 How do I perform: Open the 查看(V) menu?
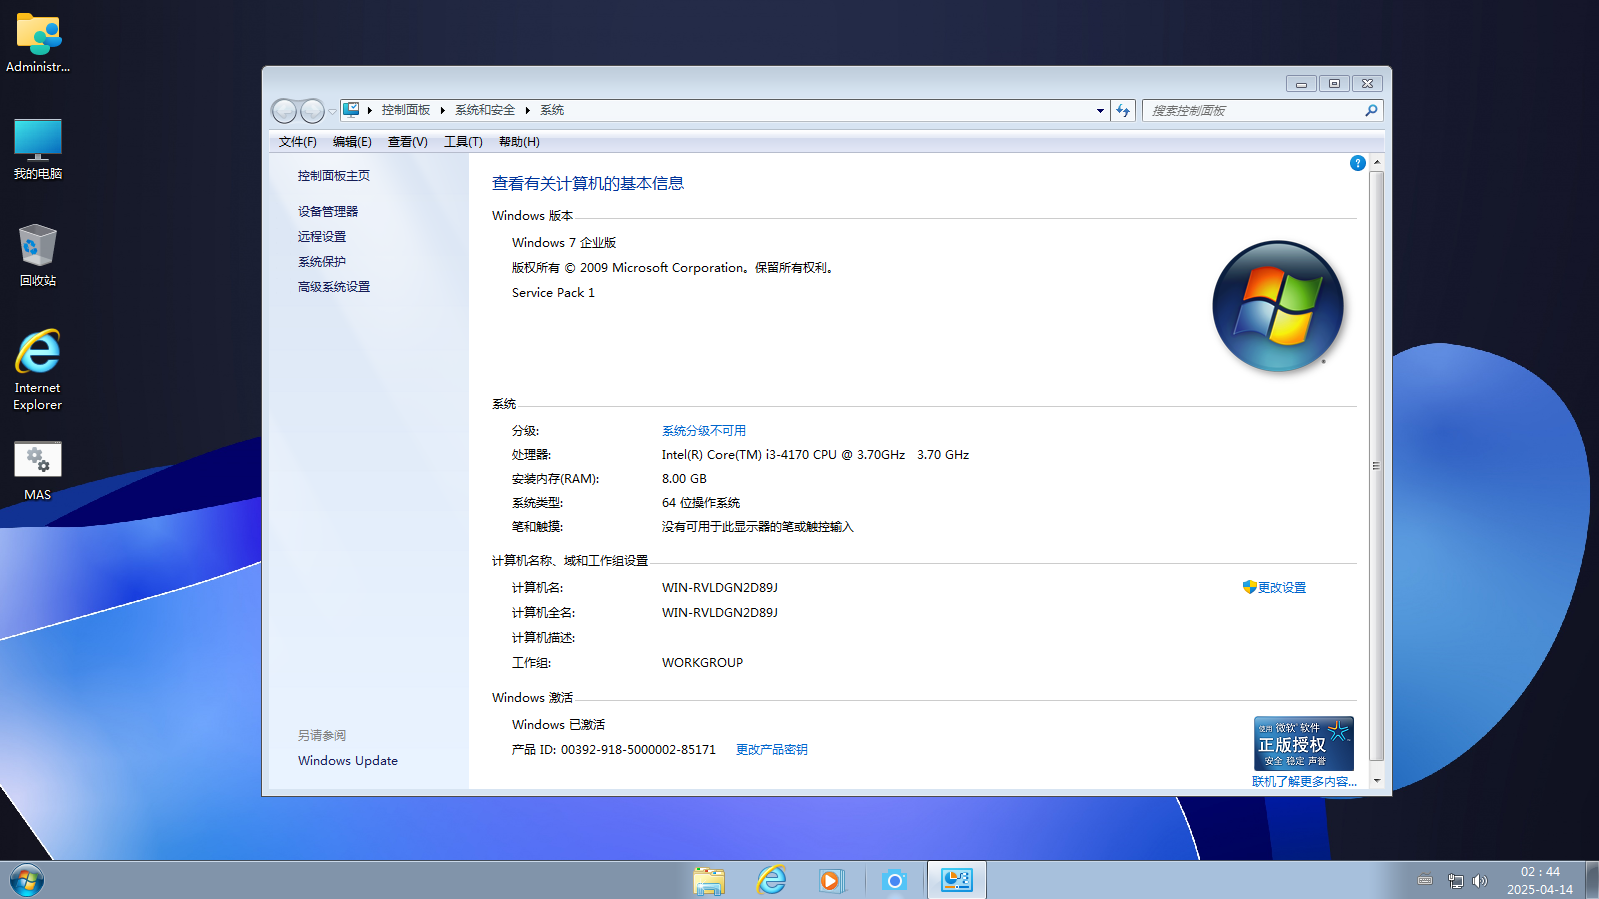408,142
